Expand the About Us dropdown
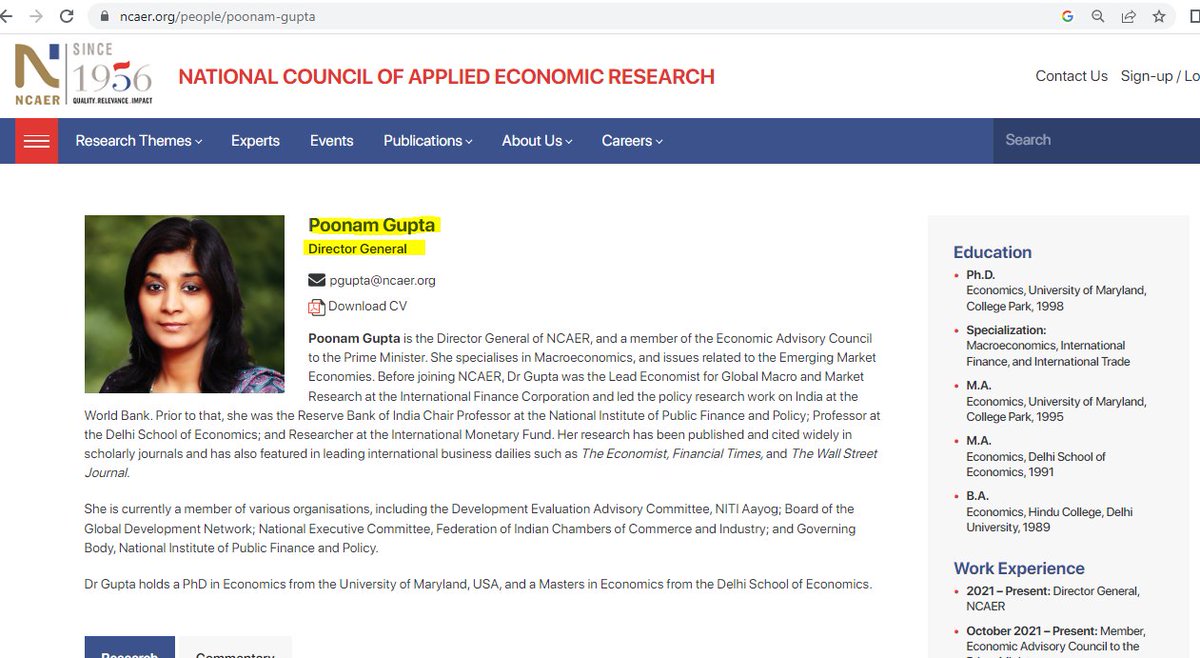Image resolution: width=1200 pixels, height=658 pixels. click(x=537, y=141)
